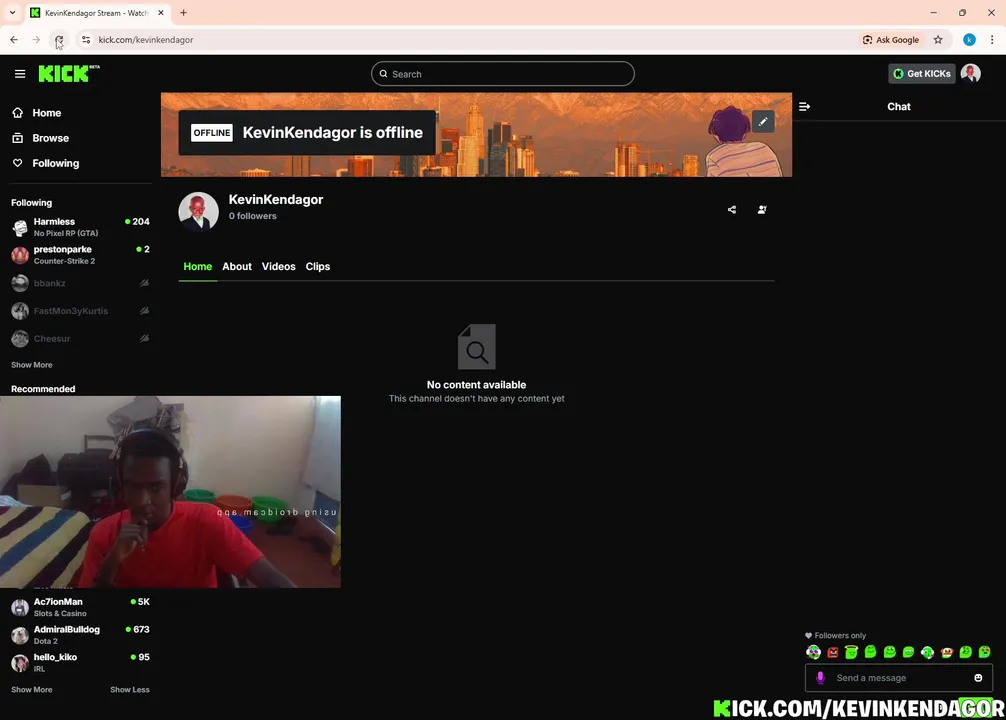Open KevinKendagor profile picture

click(x=198, y=211)
